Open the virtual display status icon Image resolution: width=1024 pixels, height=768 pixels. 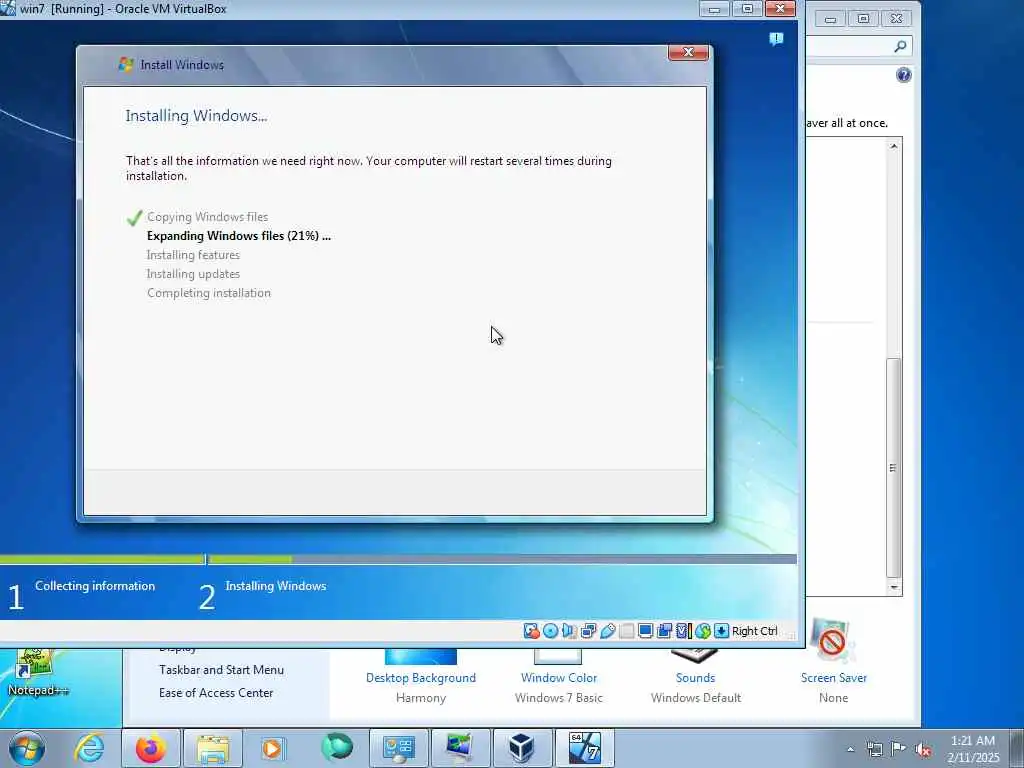click(x=645, y=631)
